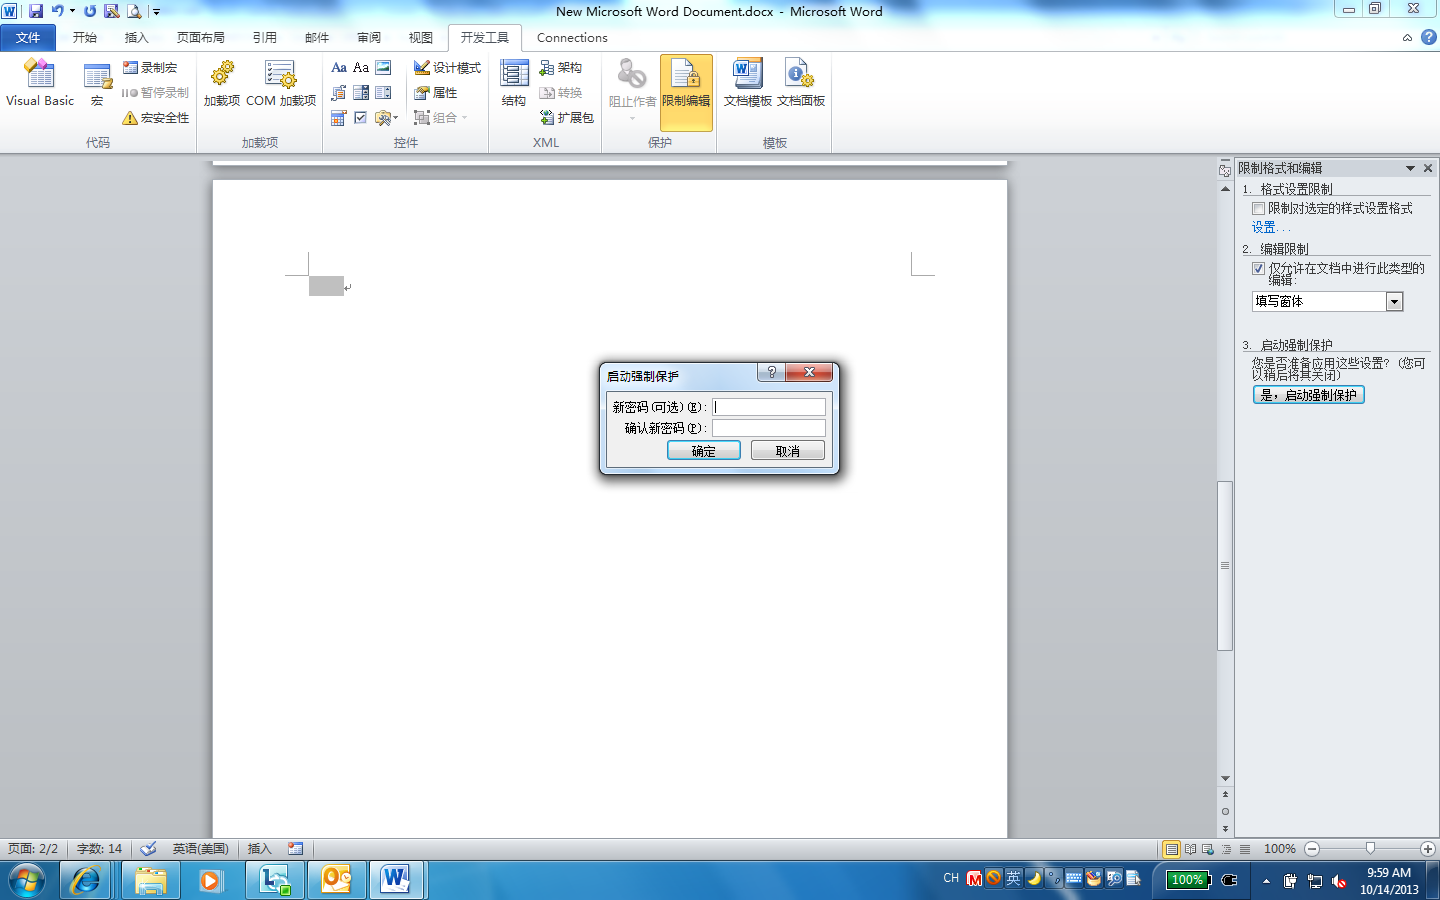Viewport: 1440px width, 900px height.
Task: Minimize the ribbon with the caret
Action: click(x=1407, y=38)
